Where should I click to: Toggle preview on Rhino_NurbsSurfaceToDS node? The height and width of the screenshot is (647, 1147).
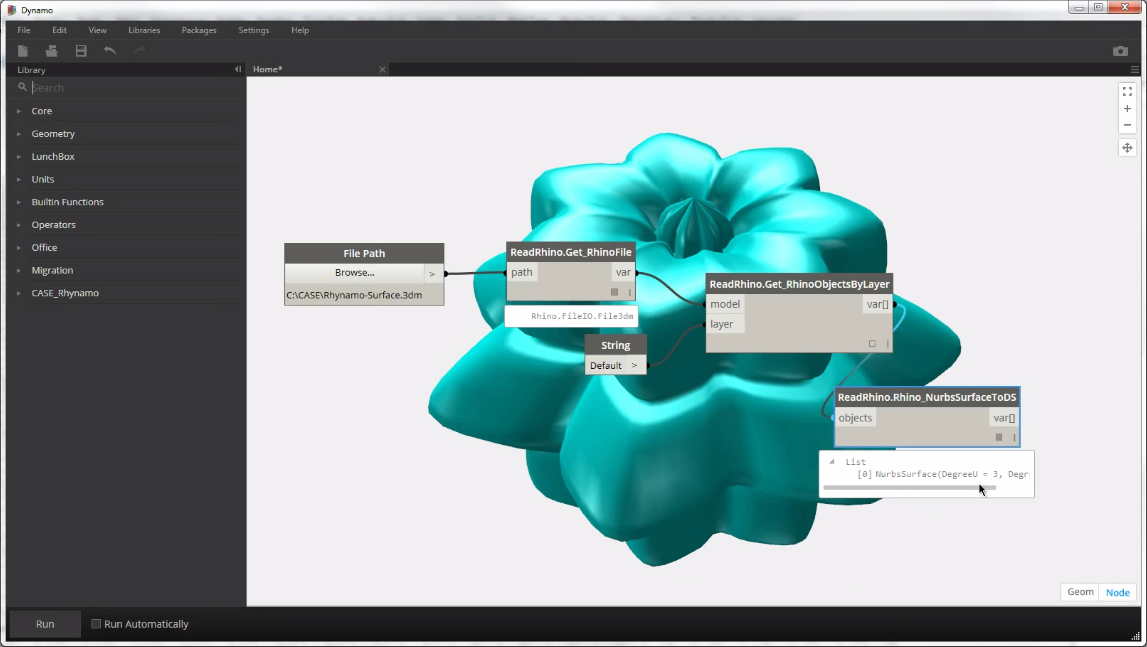point(999,437)
